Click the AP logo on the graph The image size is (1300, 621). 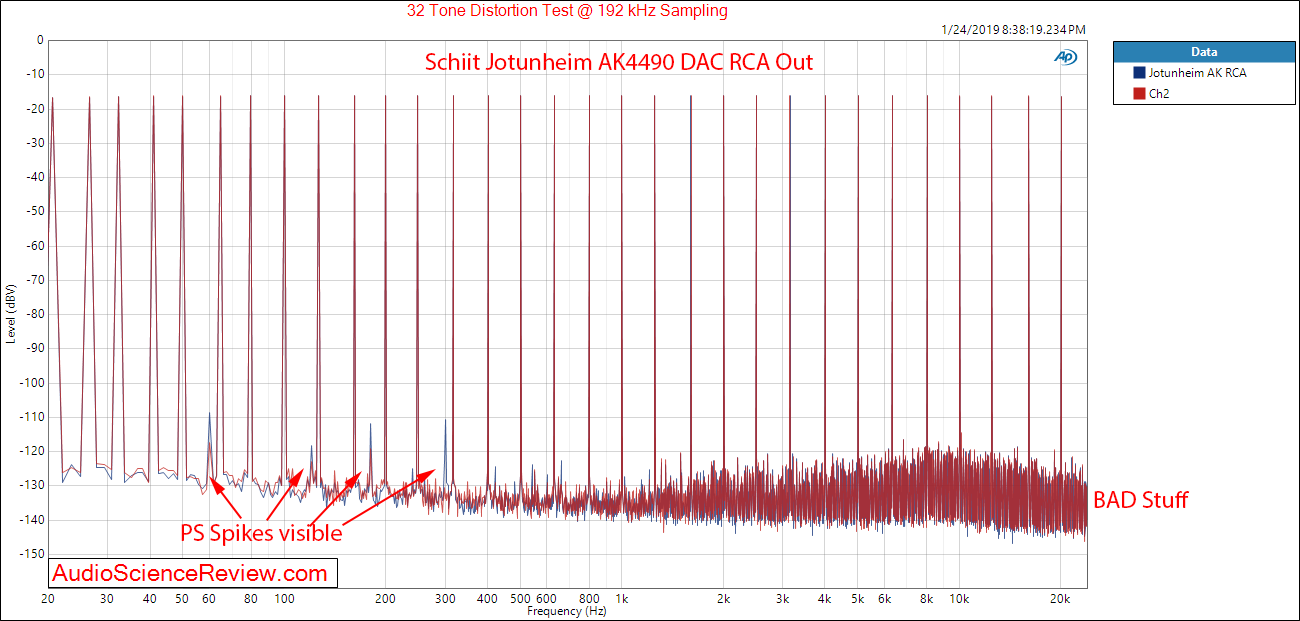pyautogui.click(x=1066, y=57)
